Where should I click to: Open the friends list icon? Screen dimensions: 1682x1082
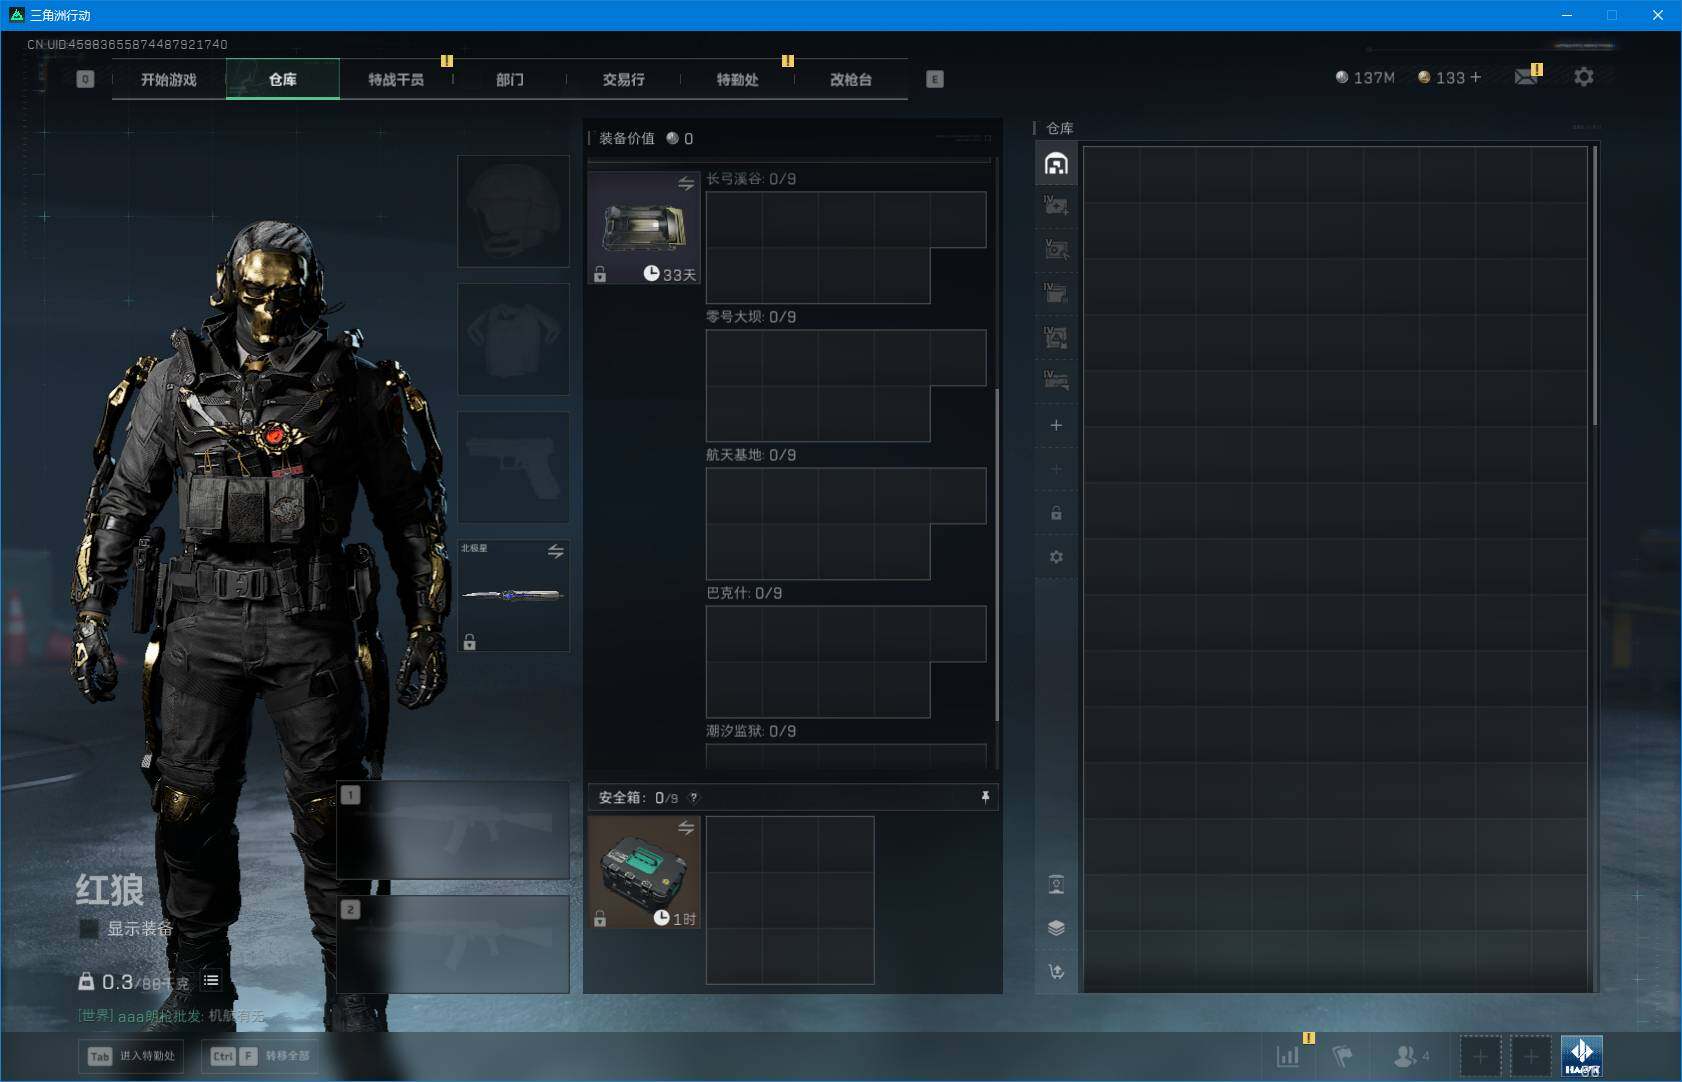click(1408, 1056)
